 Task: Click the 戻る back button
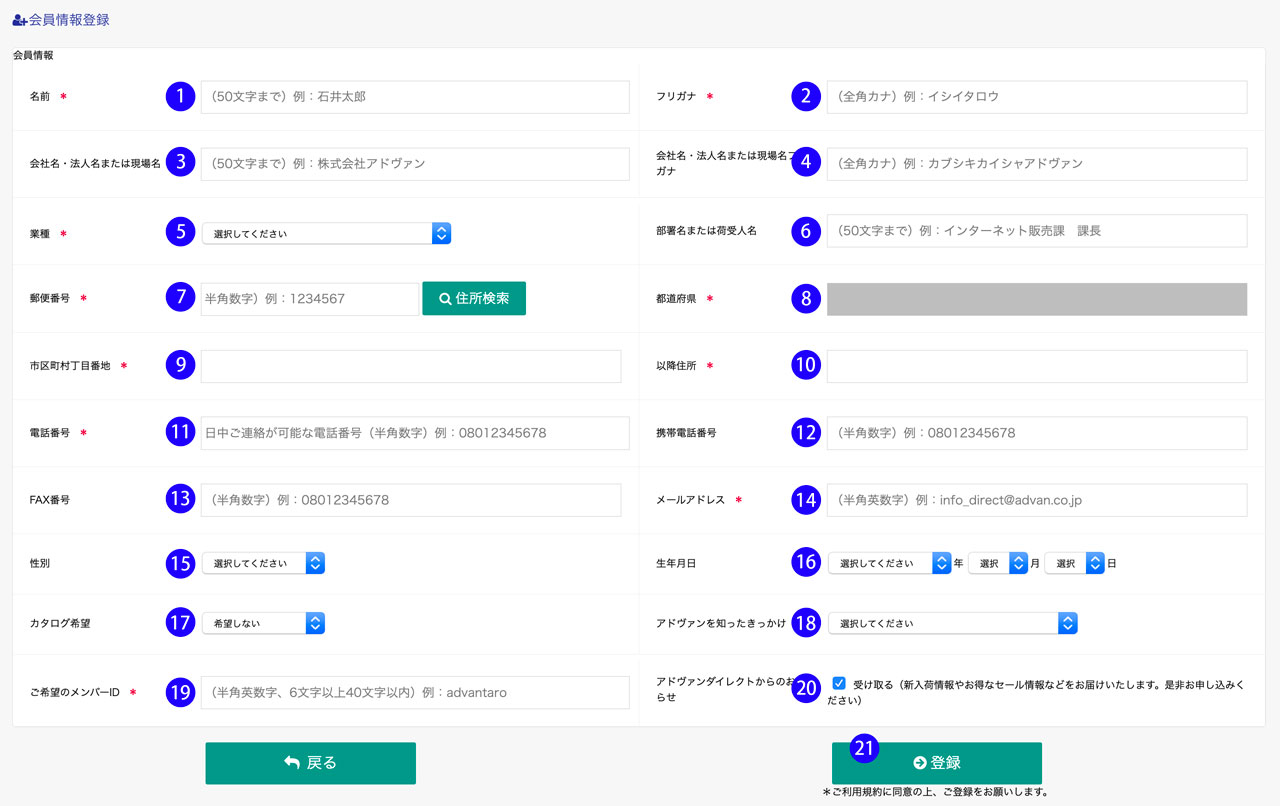point(310,763)
